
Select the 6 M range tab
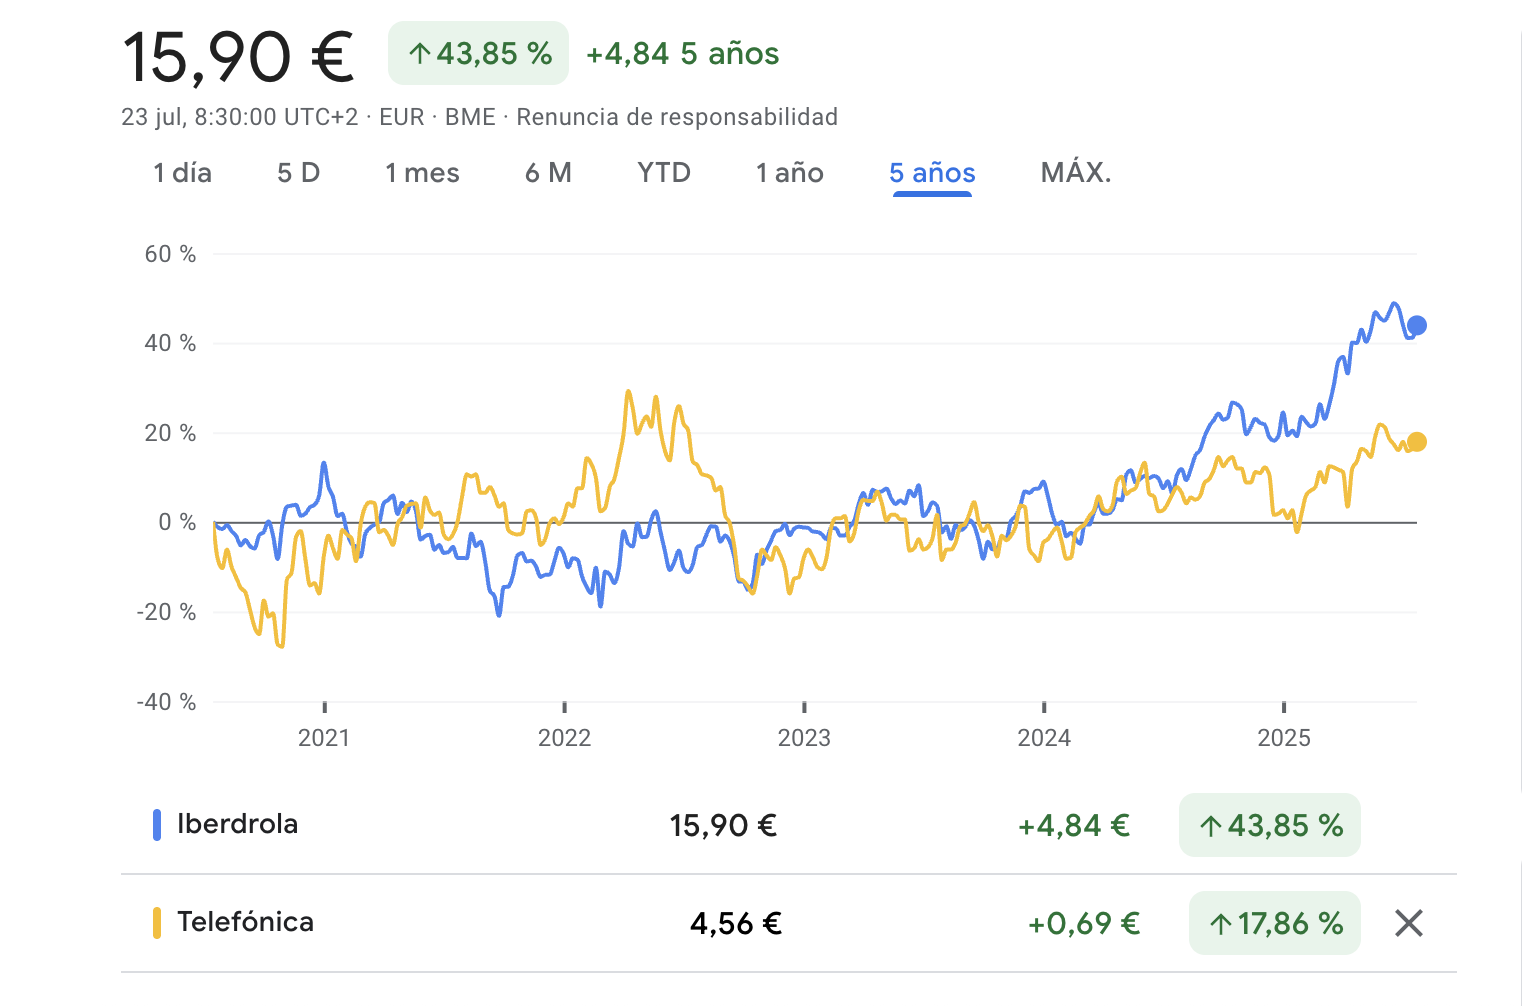[548, 173]
